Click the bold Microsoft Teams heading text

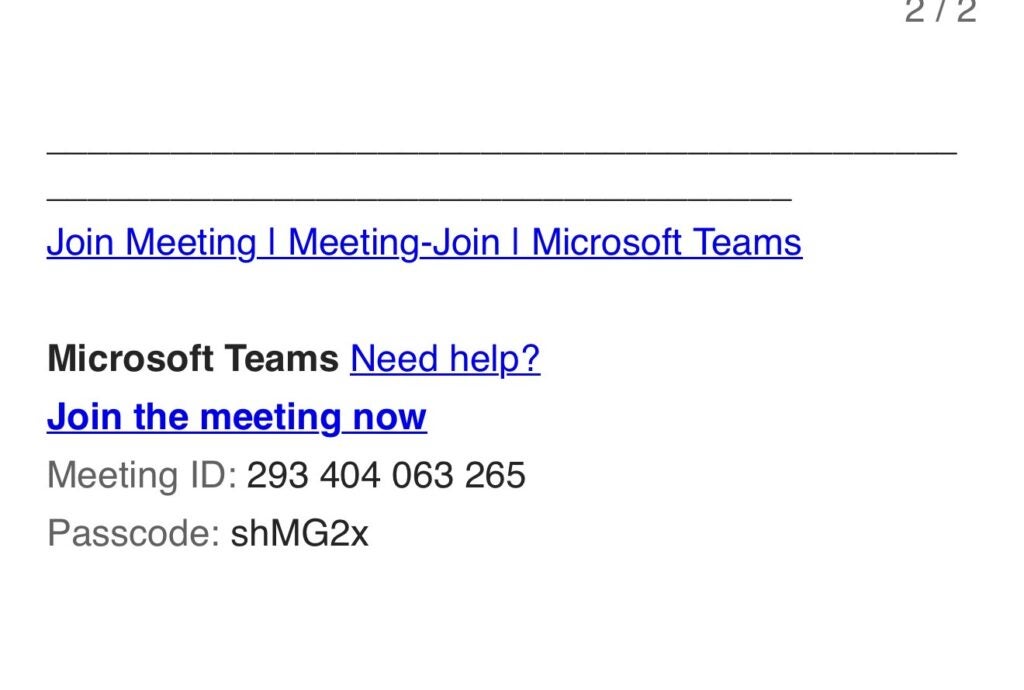(x=192, y=359)
